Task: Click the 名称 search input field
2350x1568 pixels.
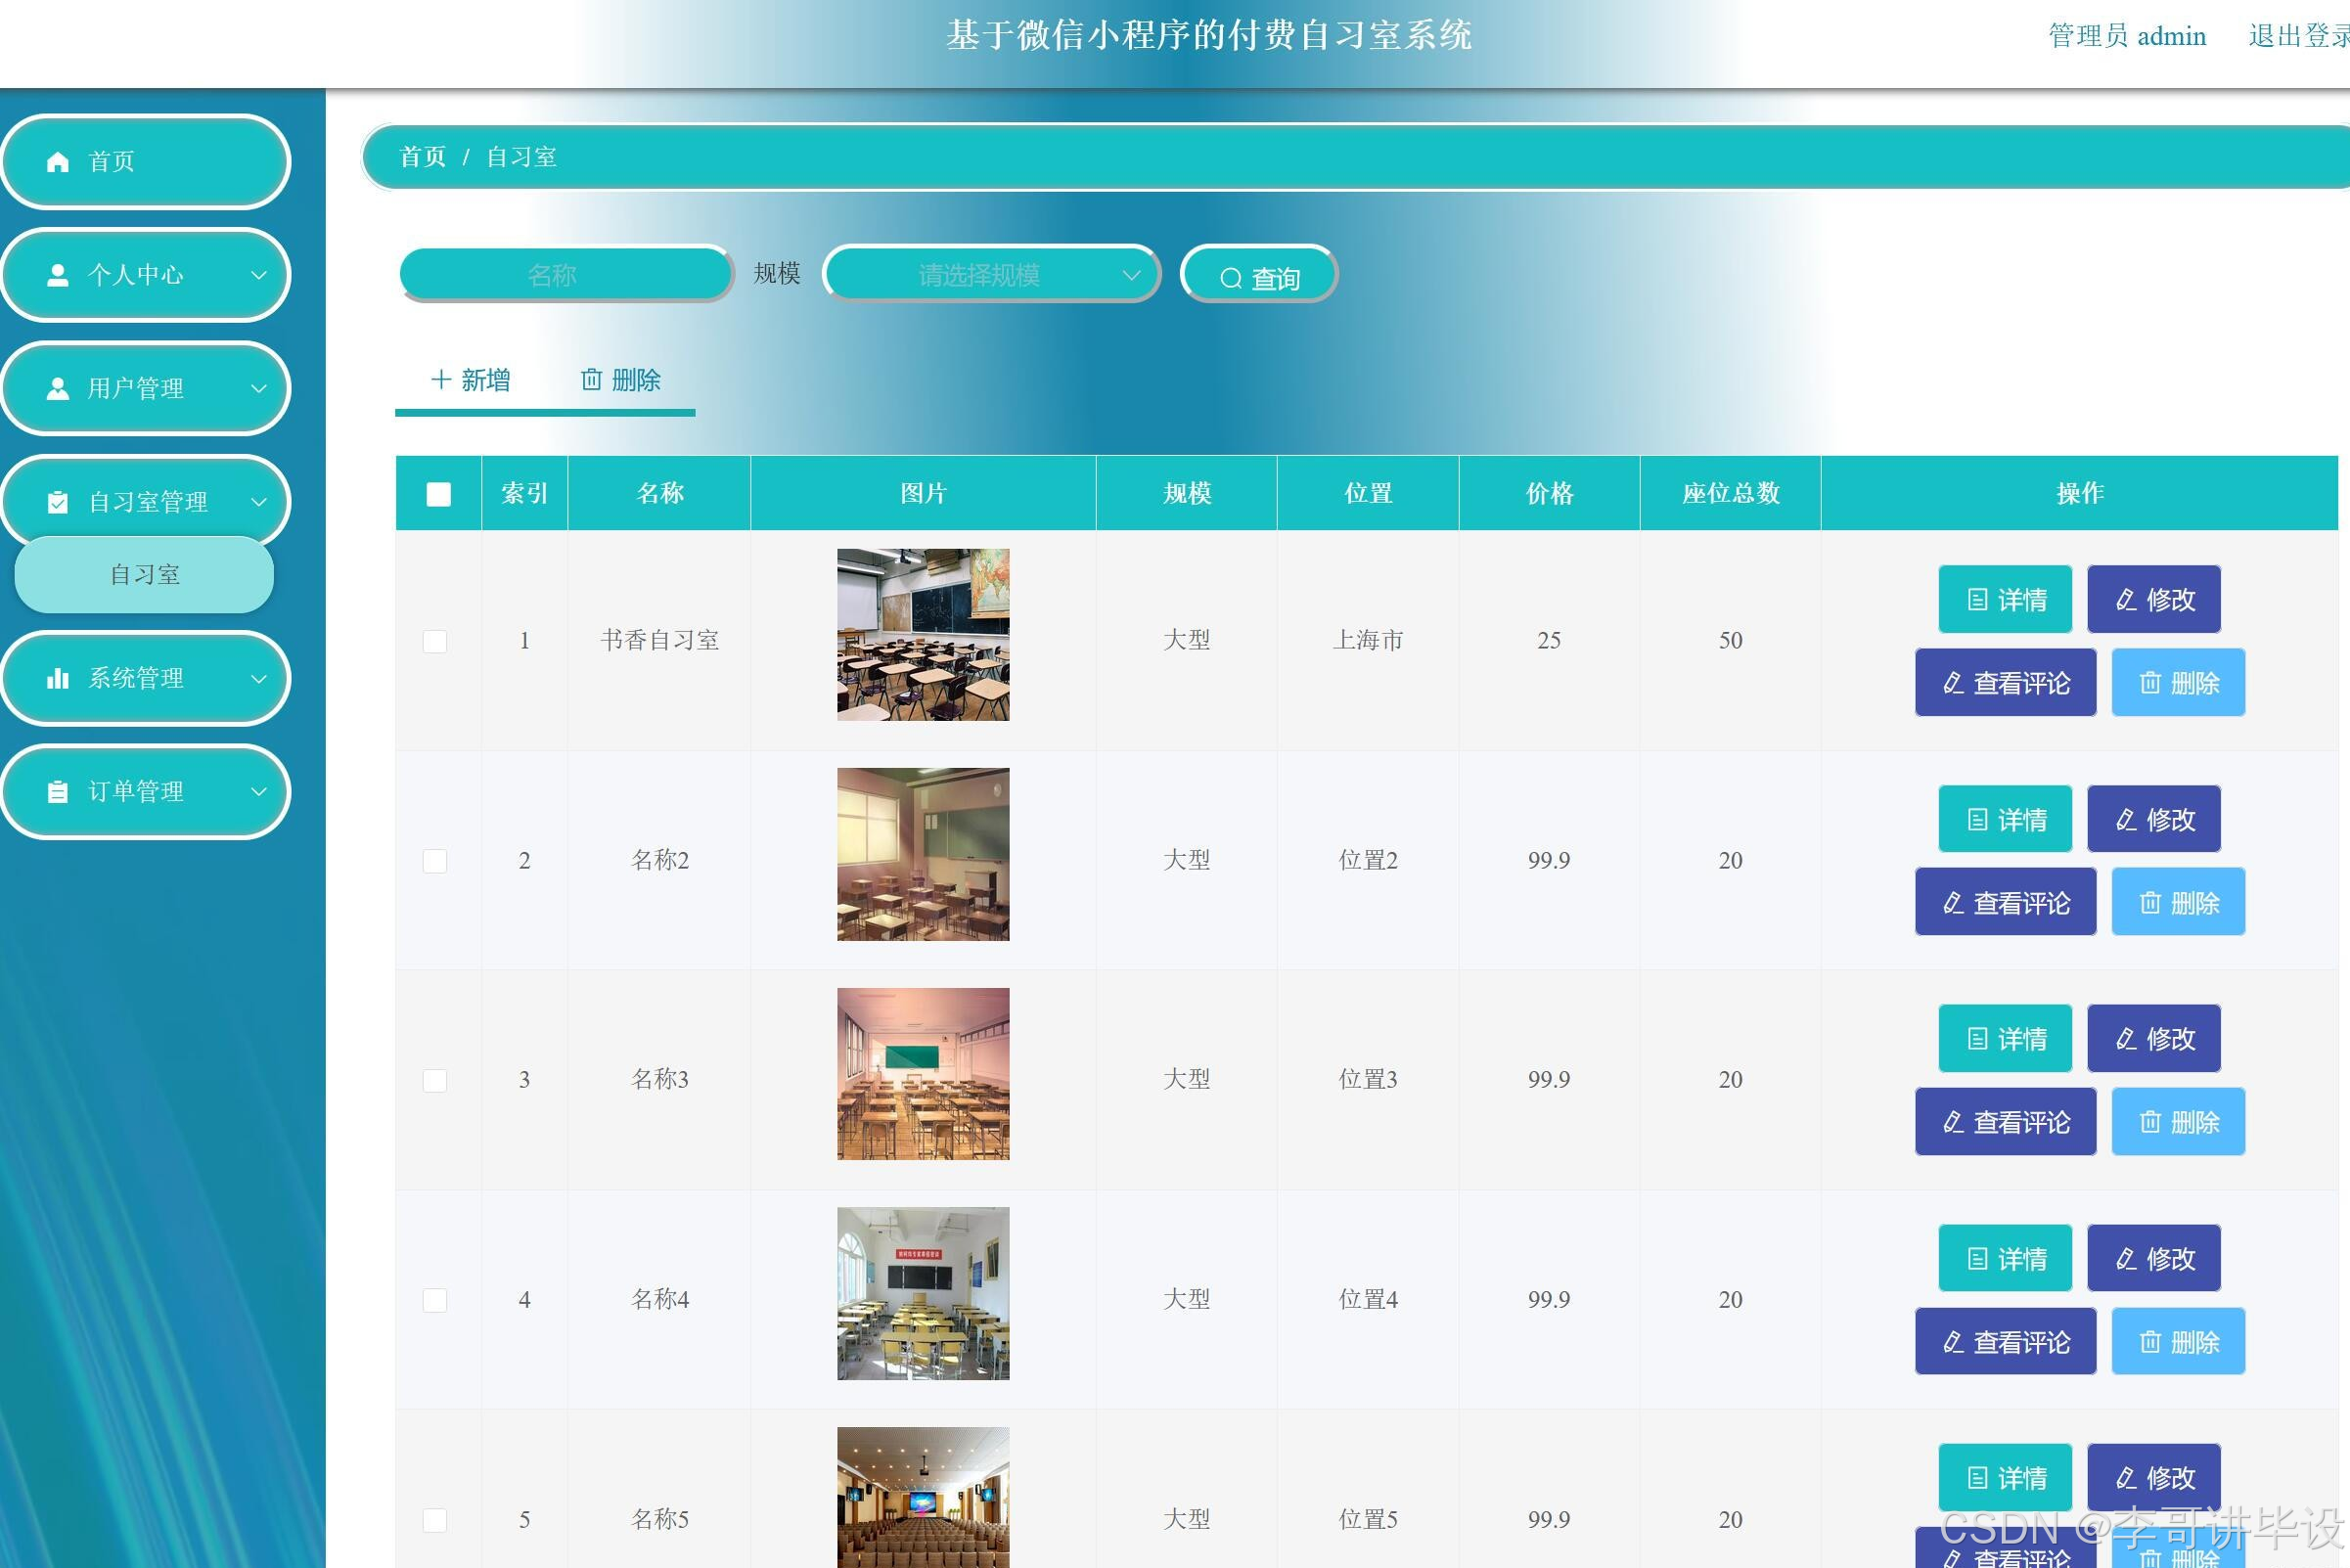Action: 565,275
